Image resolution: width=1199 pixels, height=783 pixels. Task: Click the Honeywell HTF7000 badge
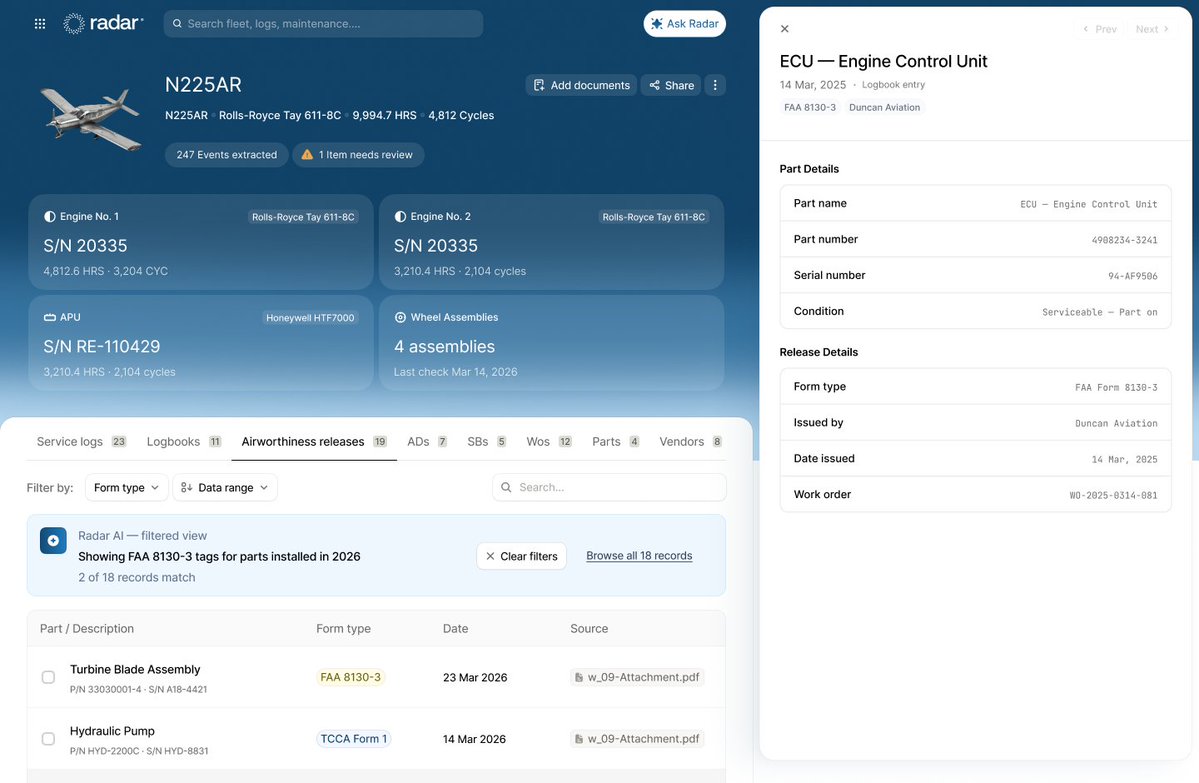pos(310,317)
